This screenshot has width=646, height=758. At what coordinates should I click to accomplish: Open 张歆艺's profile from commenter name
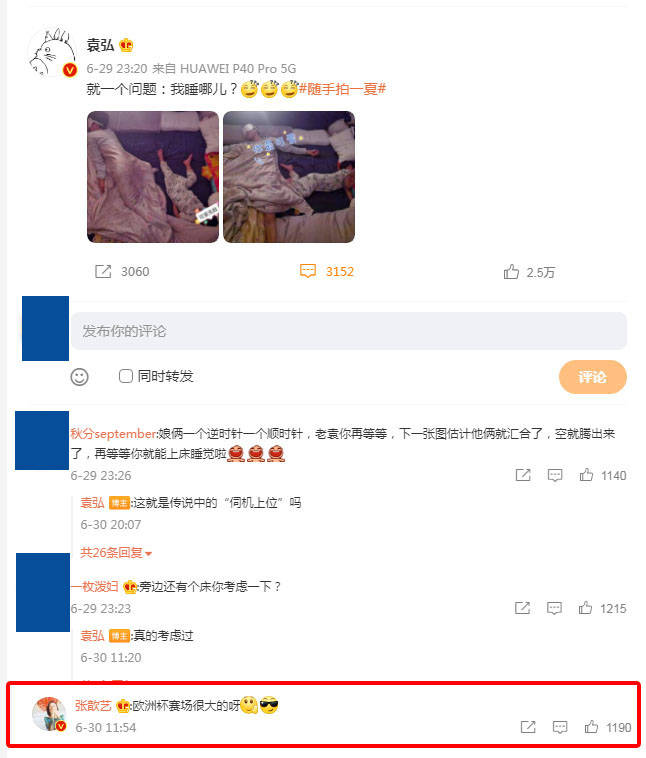[x=93, y=706]
